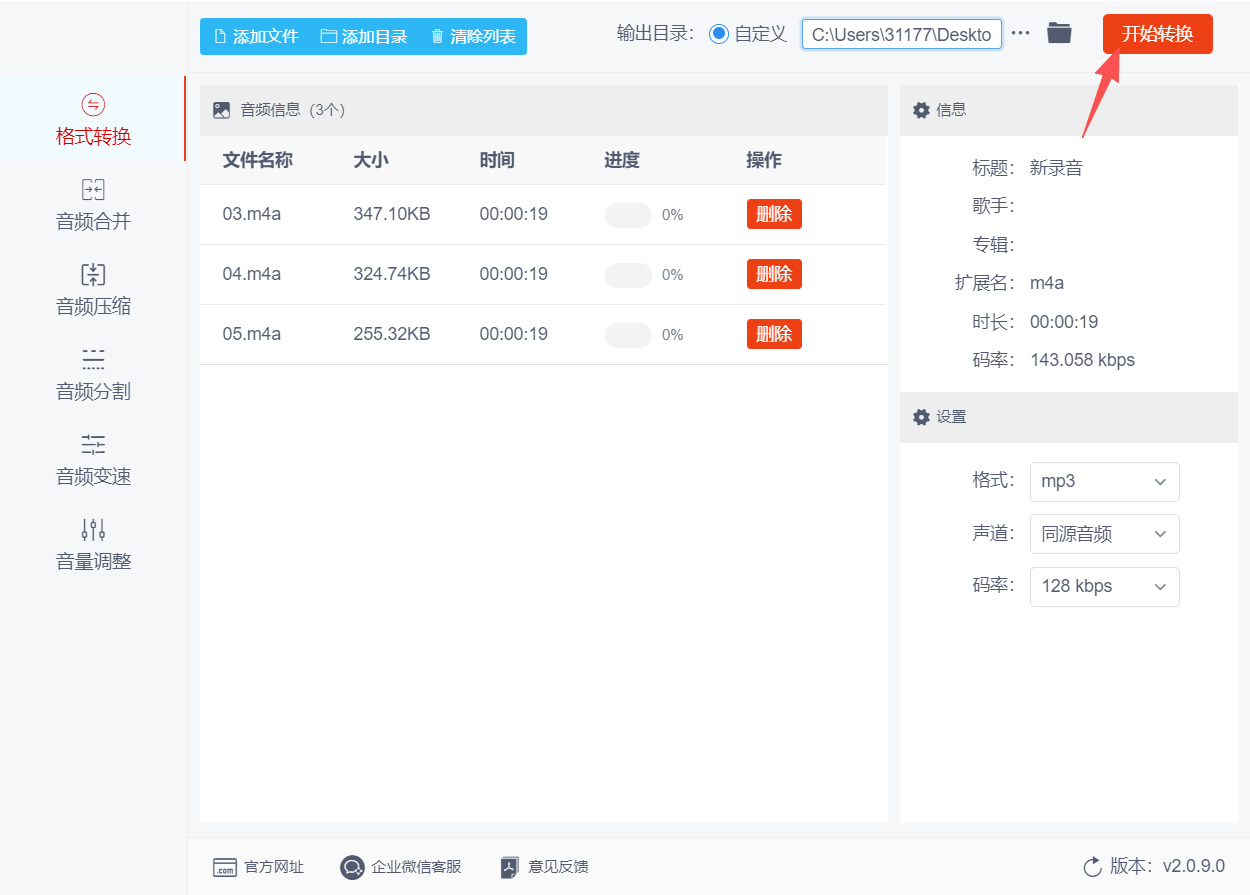Click the version refresh icon

1092,866
